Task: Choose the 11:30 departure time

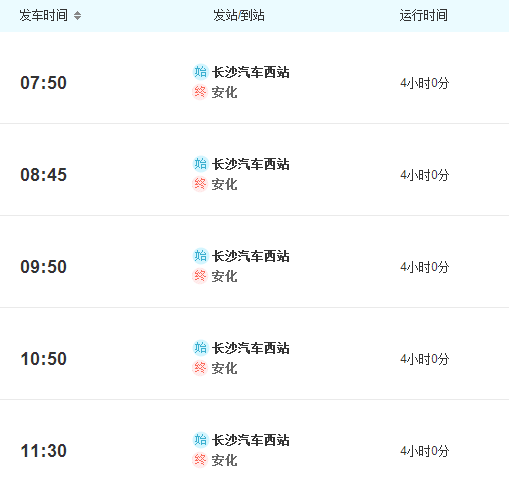Action: click(x=43, y=451)
